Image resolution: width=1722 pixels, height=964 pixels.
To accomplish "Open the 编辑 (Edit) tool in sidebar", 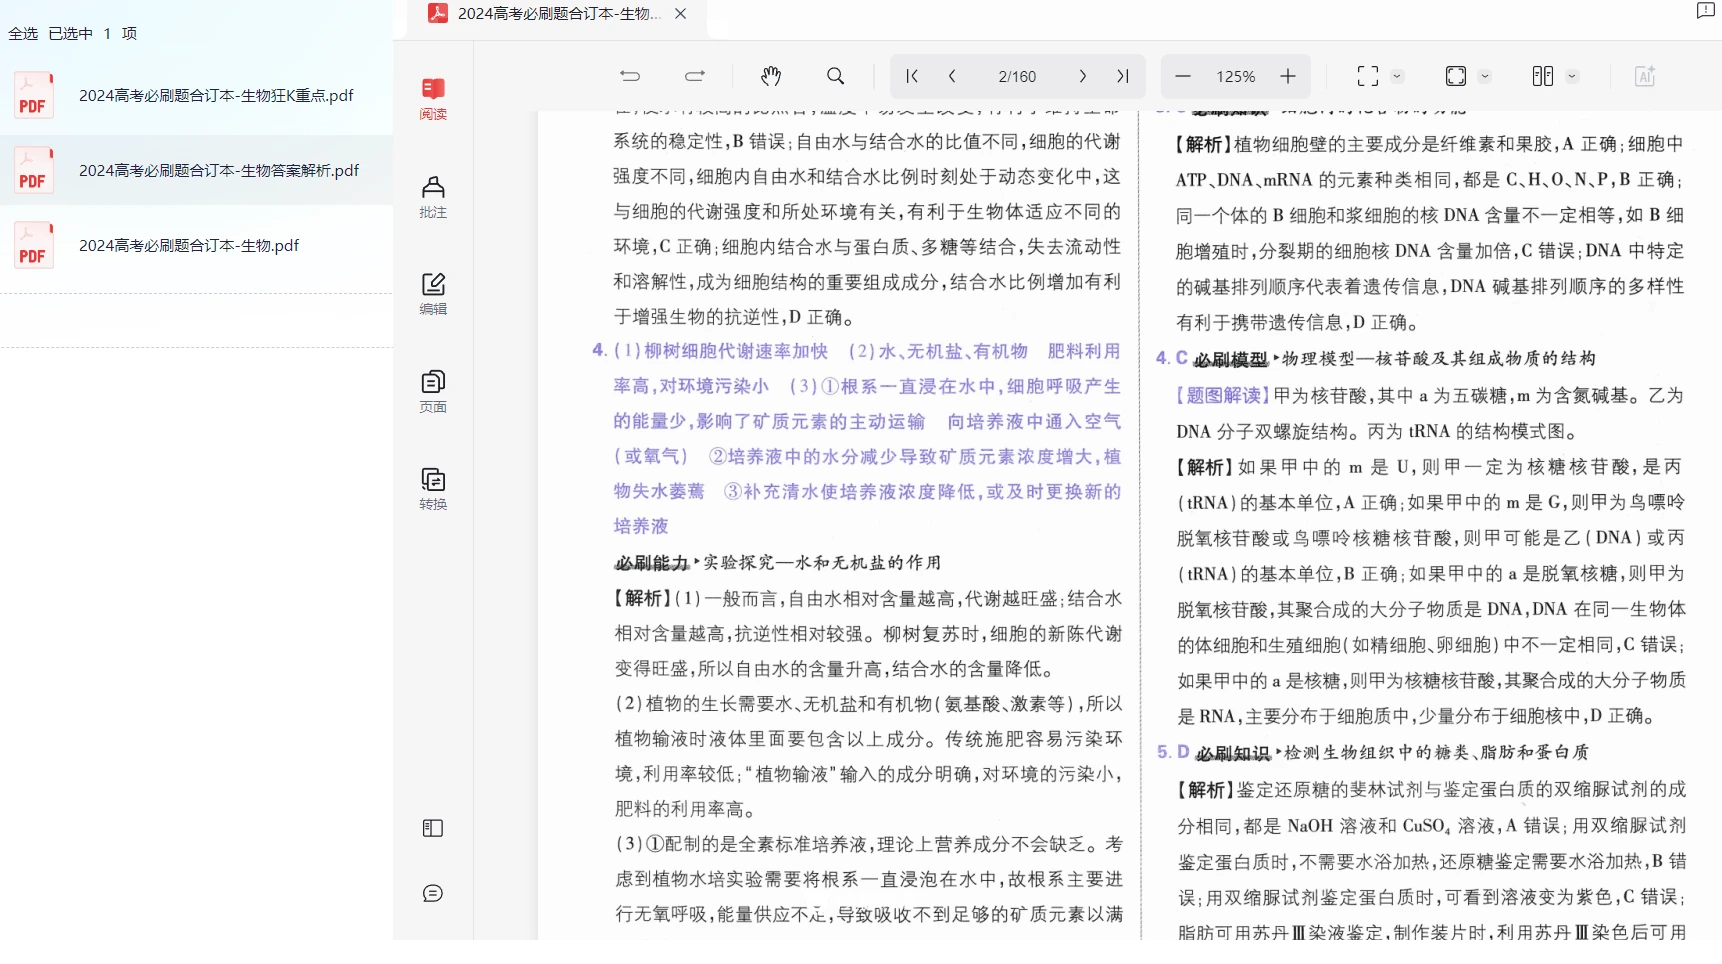I will (x=433, y=294).
